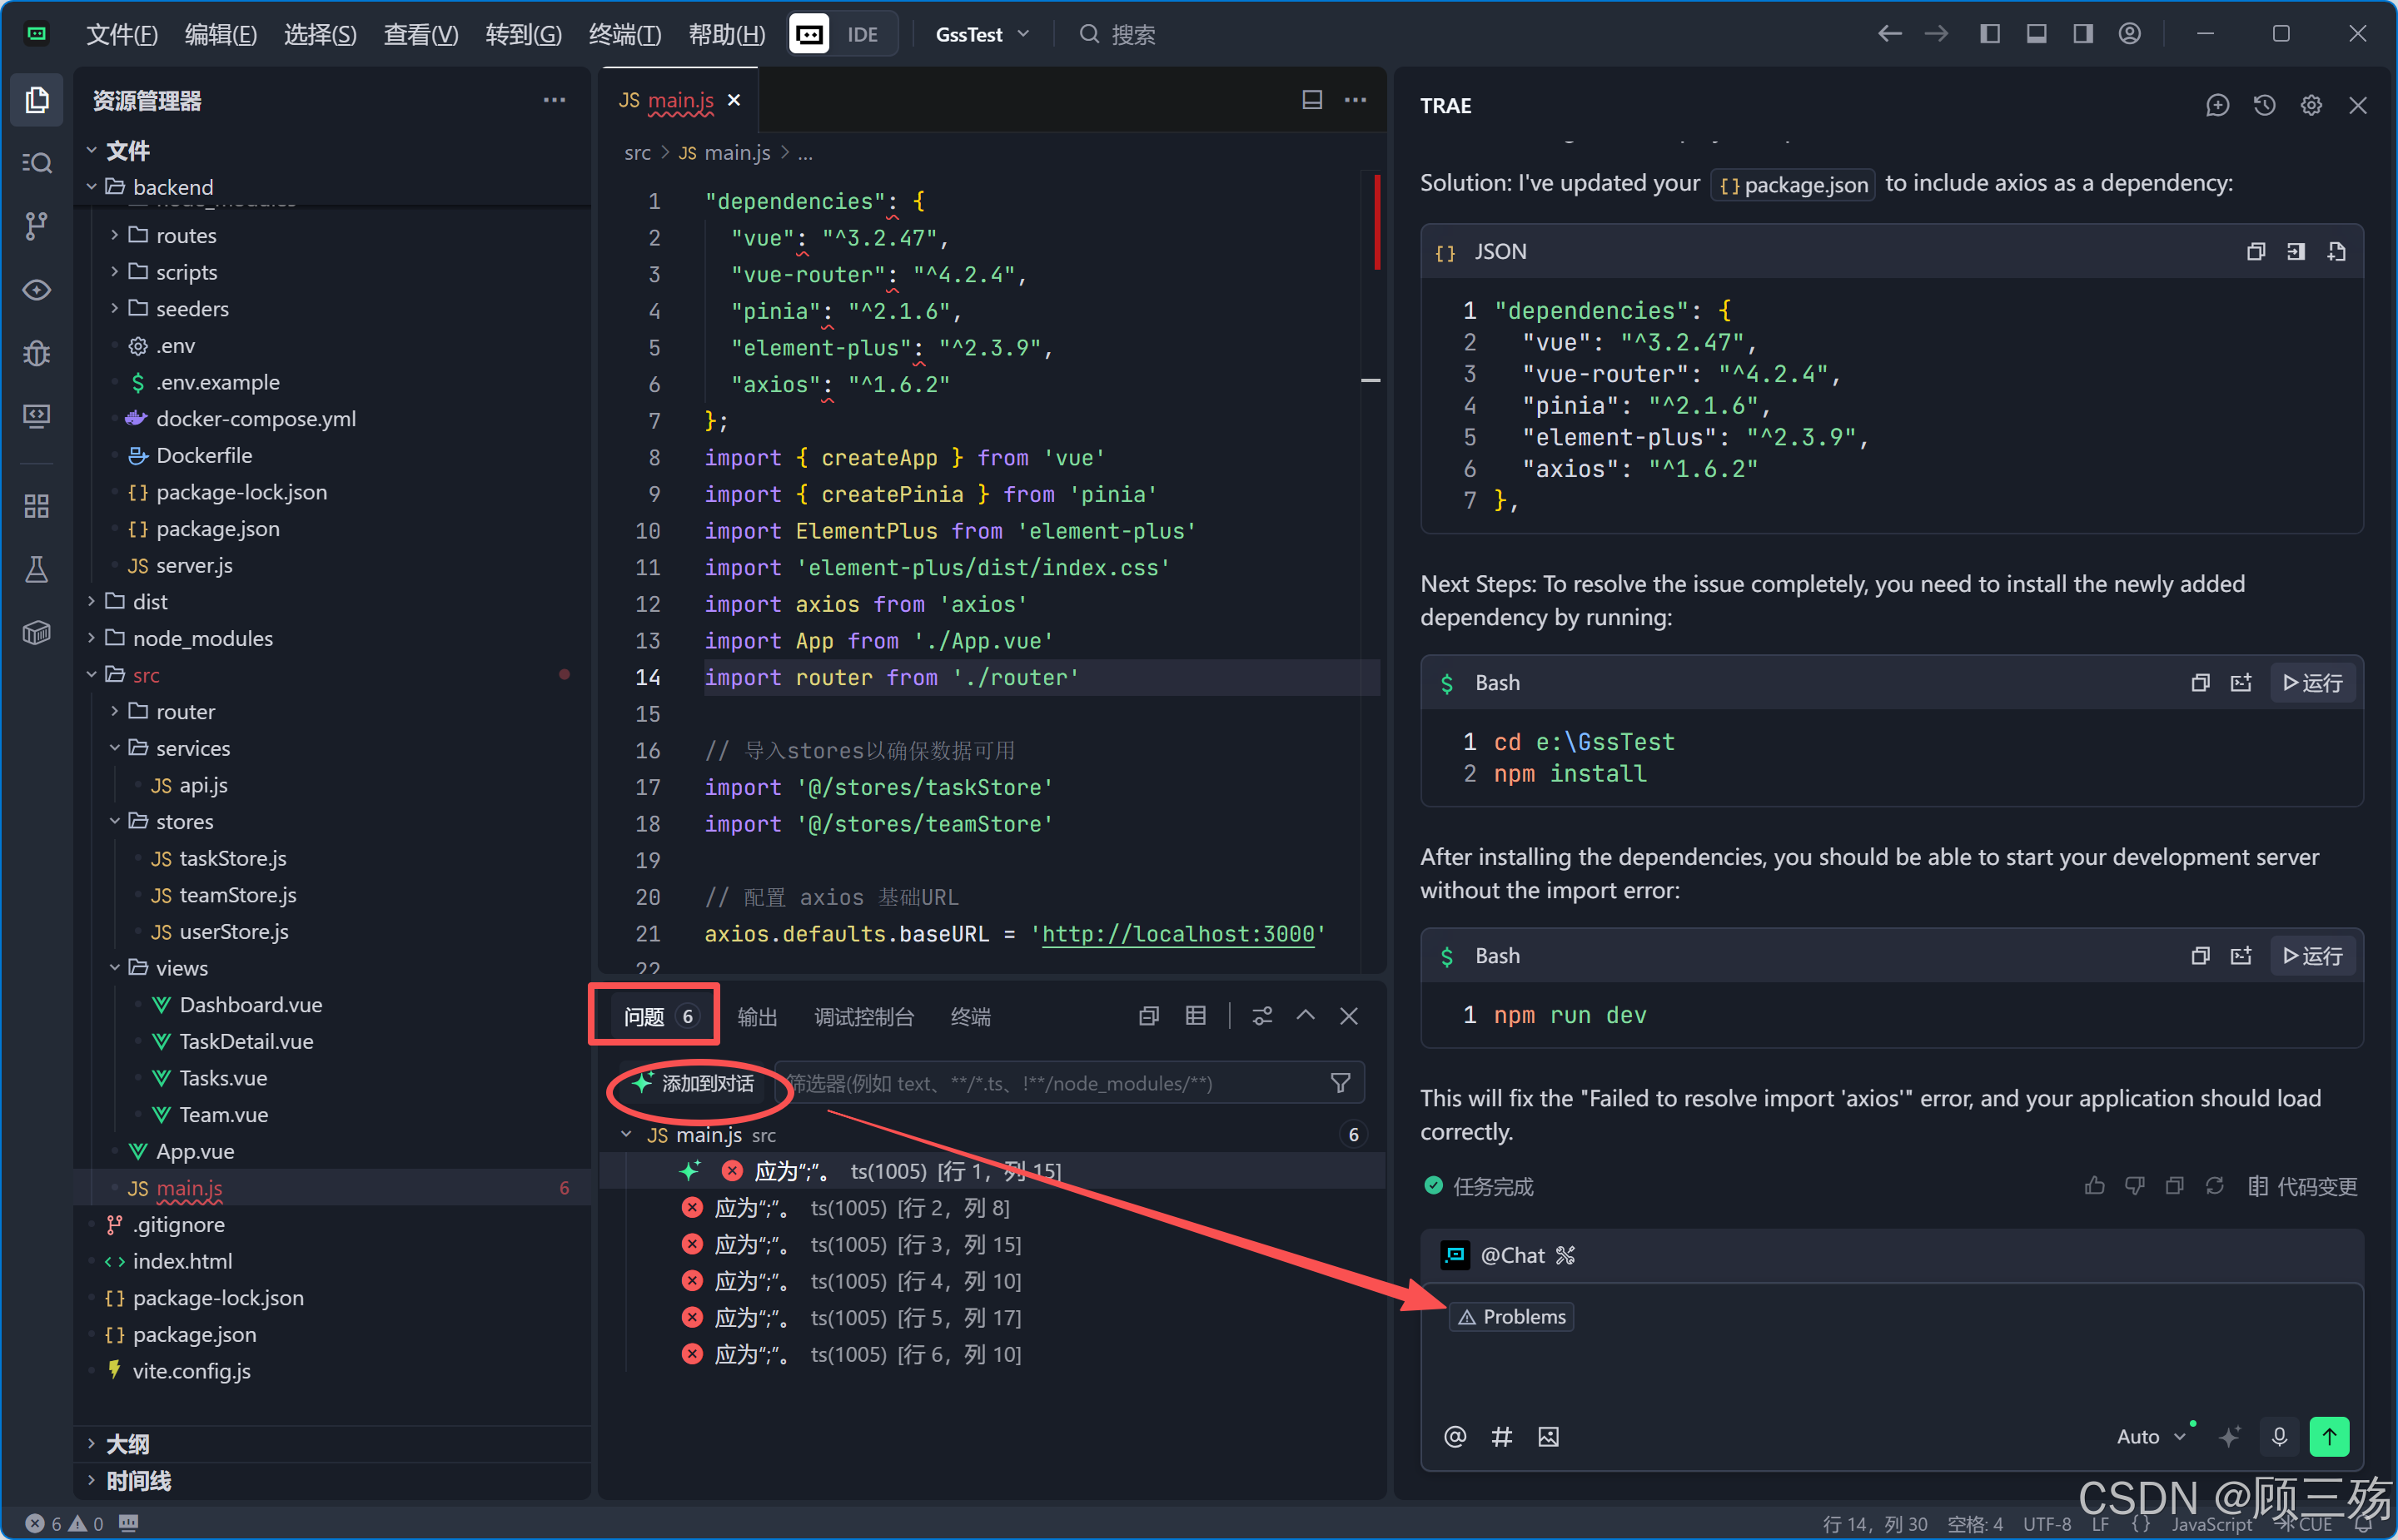Open the Run and Debug bug icon
This screenshot has width=2398, height=1540.
[36, 353]
